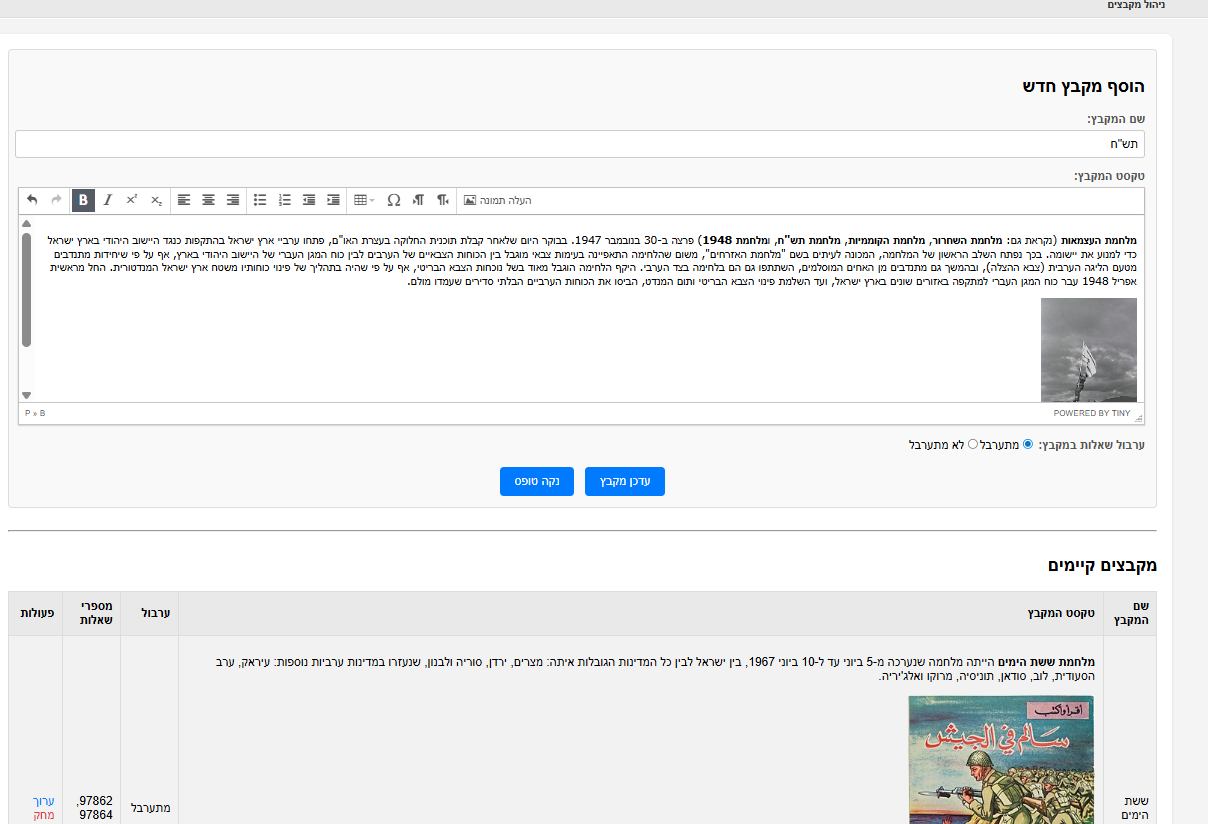
Task: Click the 'מחק' delete link
Action: pos(44,816)
